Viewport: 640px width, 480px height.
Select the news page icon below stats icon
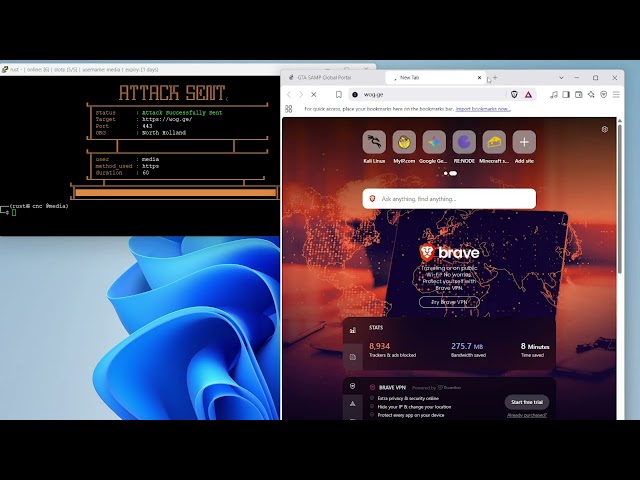coord(353,357)
